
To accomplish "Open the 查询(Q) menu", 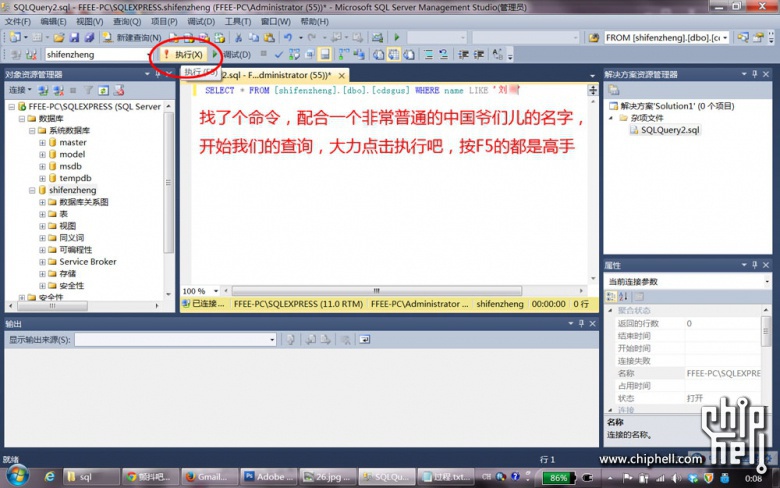I will coord(127,21).
